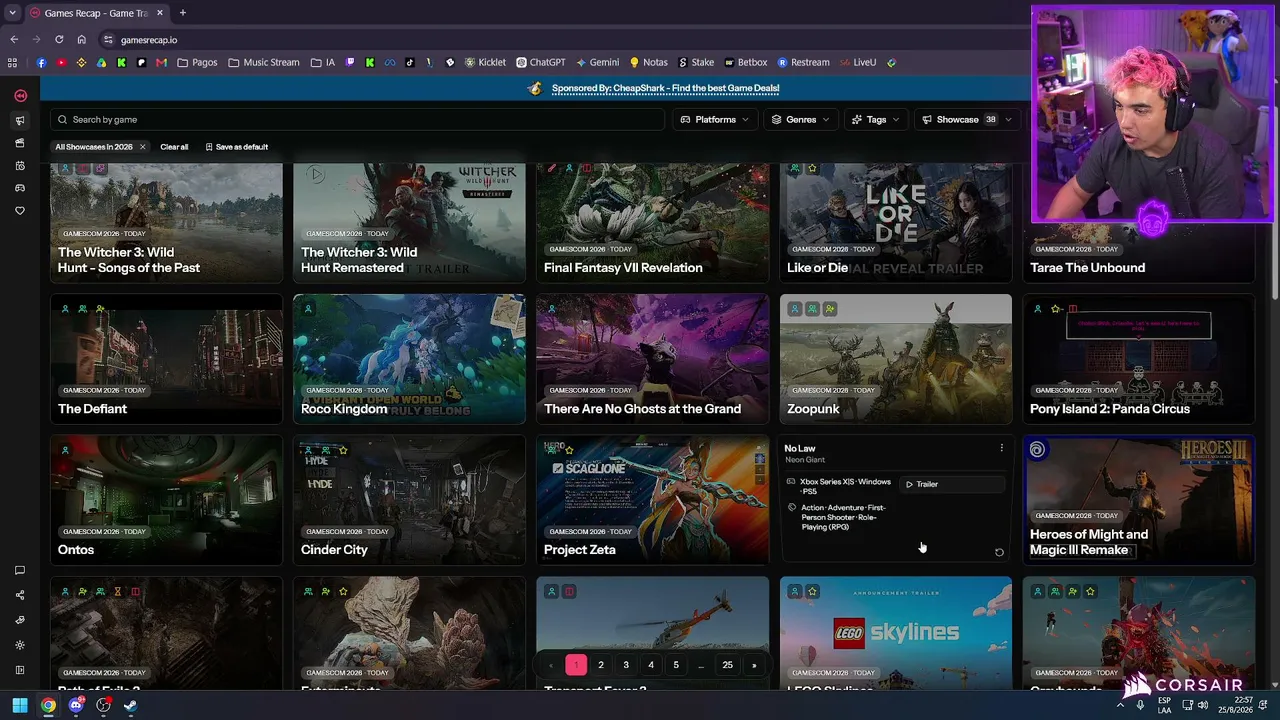
Task: Open the Facebook bookmark icon
Action: (41, 62)
